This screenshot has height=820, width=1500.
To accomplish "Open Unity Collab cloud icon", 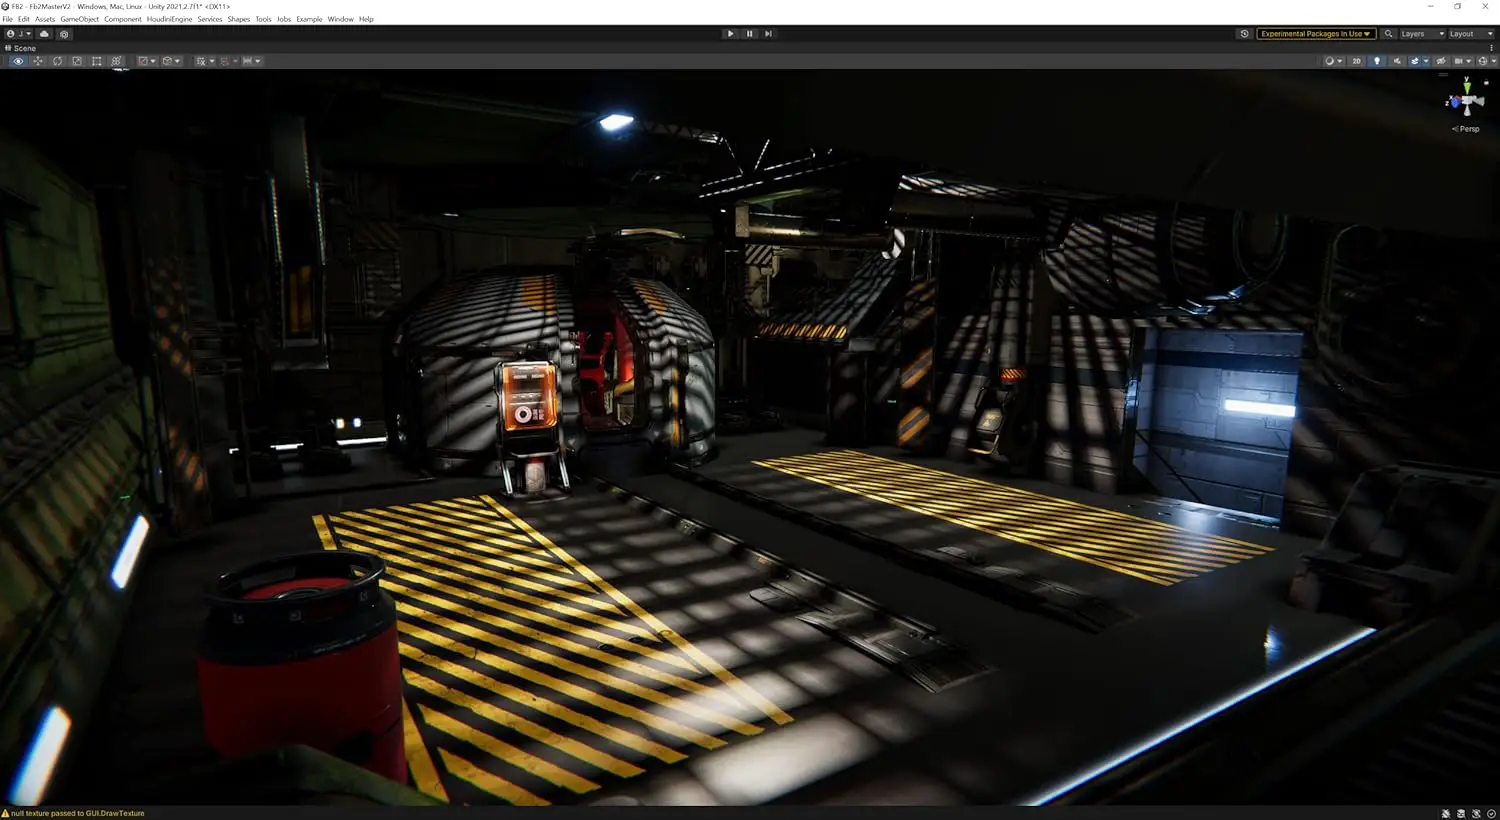I will click(44, 34).
